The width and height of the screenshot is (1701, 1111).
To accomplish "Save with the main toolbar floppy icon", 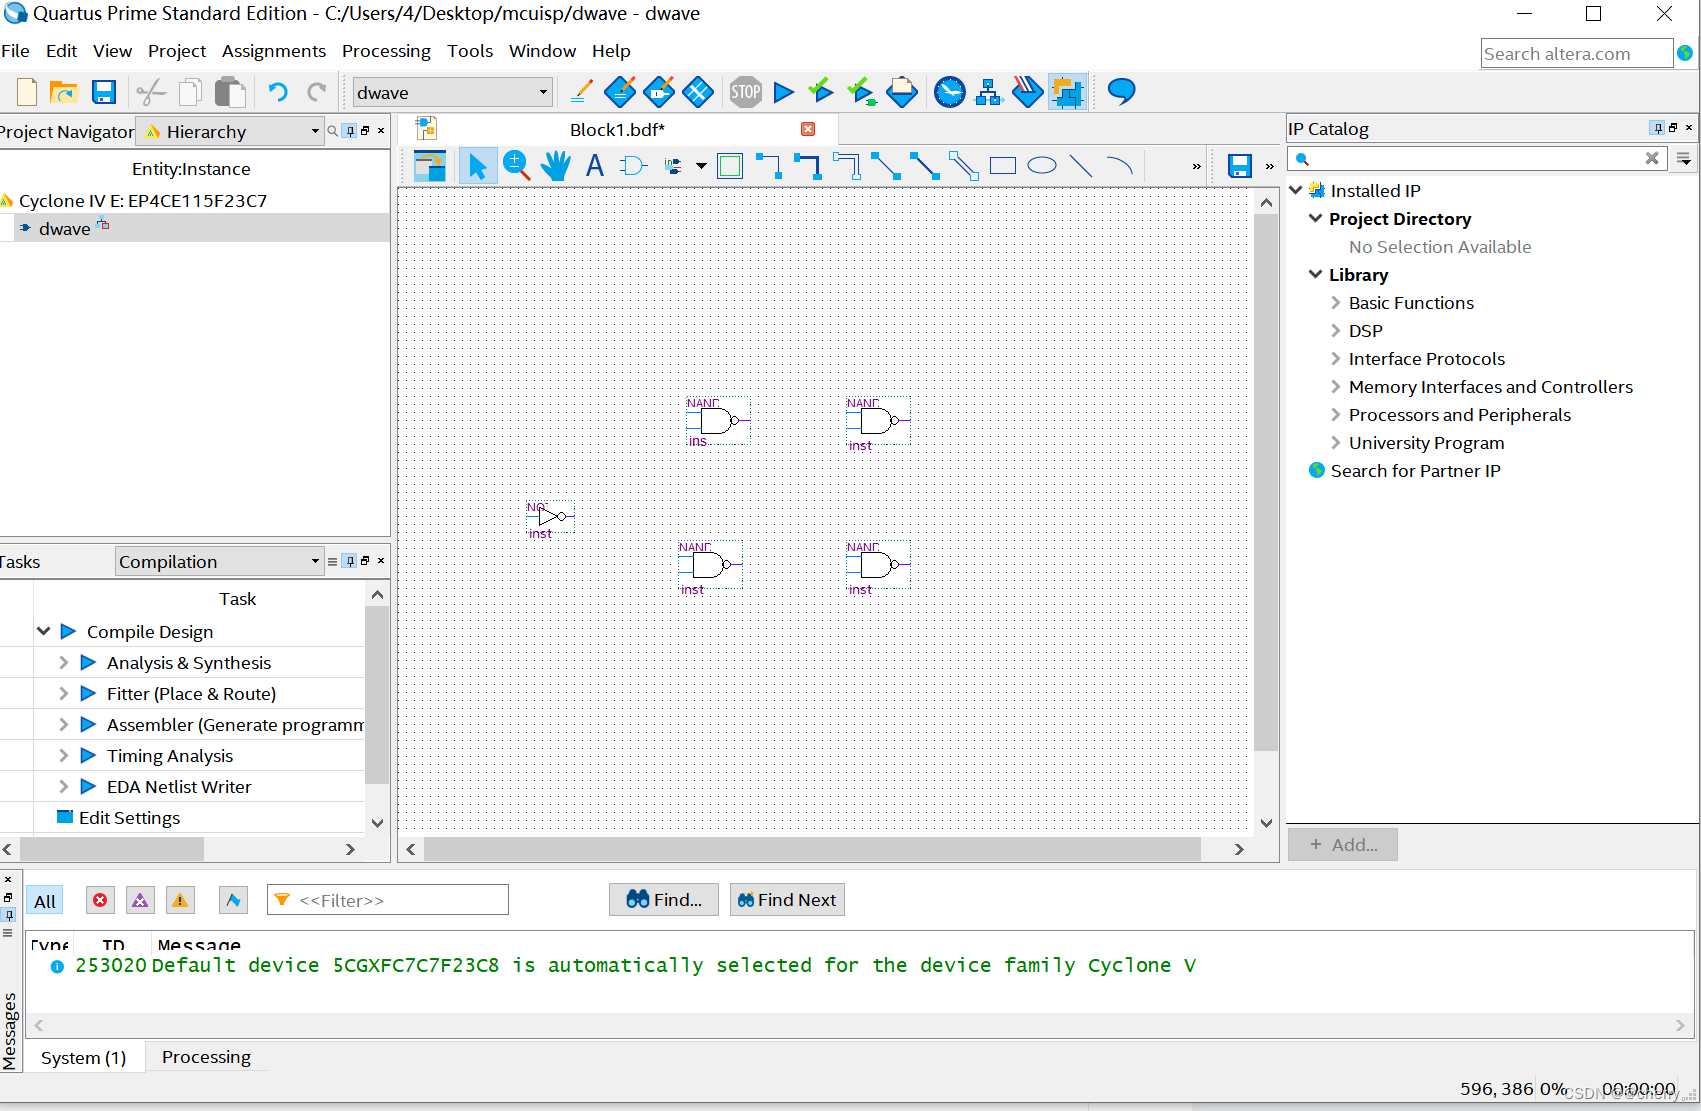I will pos(103,92).
